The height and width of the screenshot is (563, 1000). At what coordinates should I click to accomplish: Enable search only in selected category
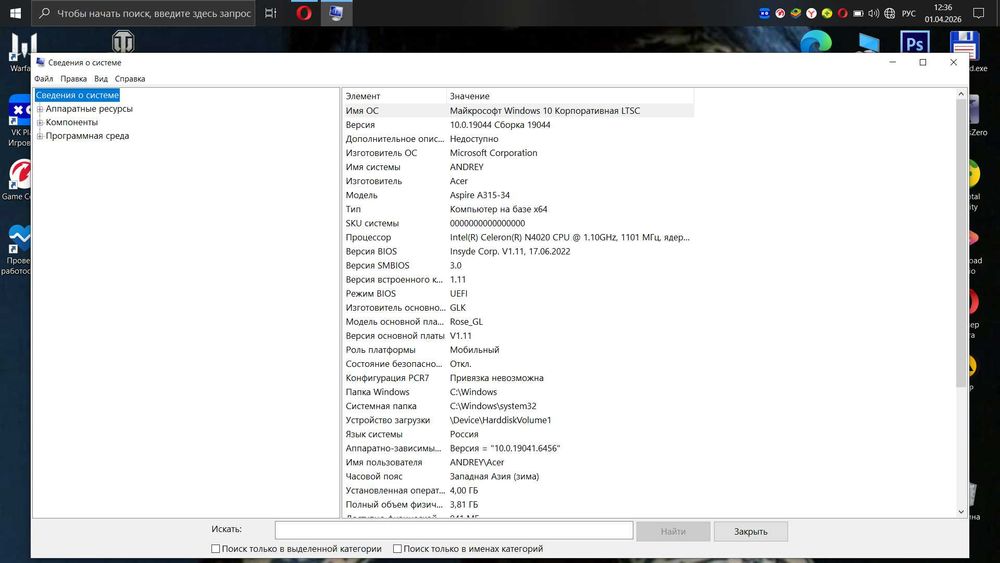216,548
